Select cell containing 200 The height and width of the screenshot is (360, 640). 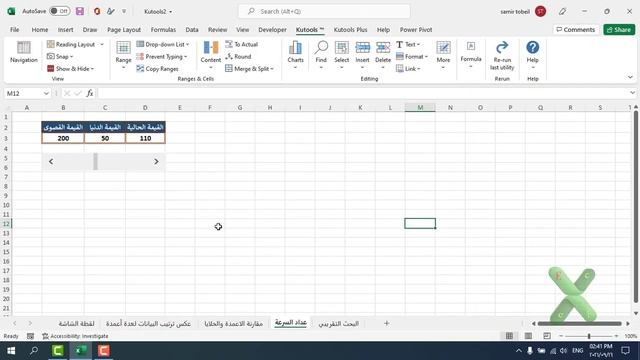click(x=63, y=138)
